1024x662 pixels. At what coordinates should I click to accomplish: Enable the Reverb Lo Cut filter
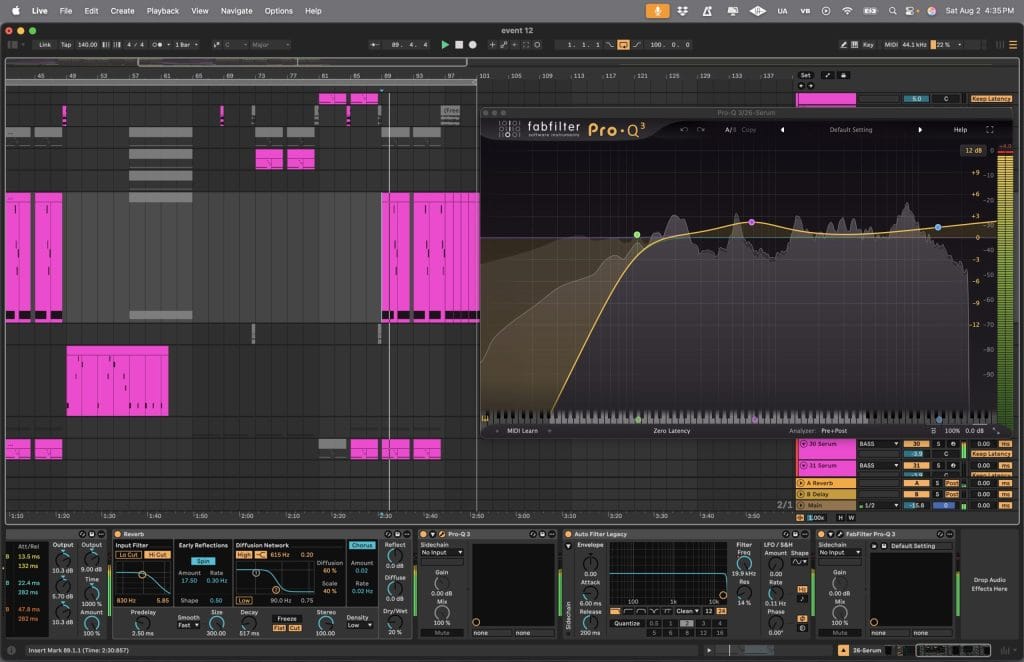[x=128, y=554]
